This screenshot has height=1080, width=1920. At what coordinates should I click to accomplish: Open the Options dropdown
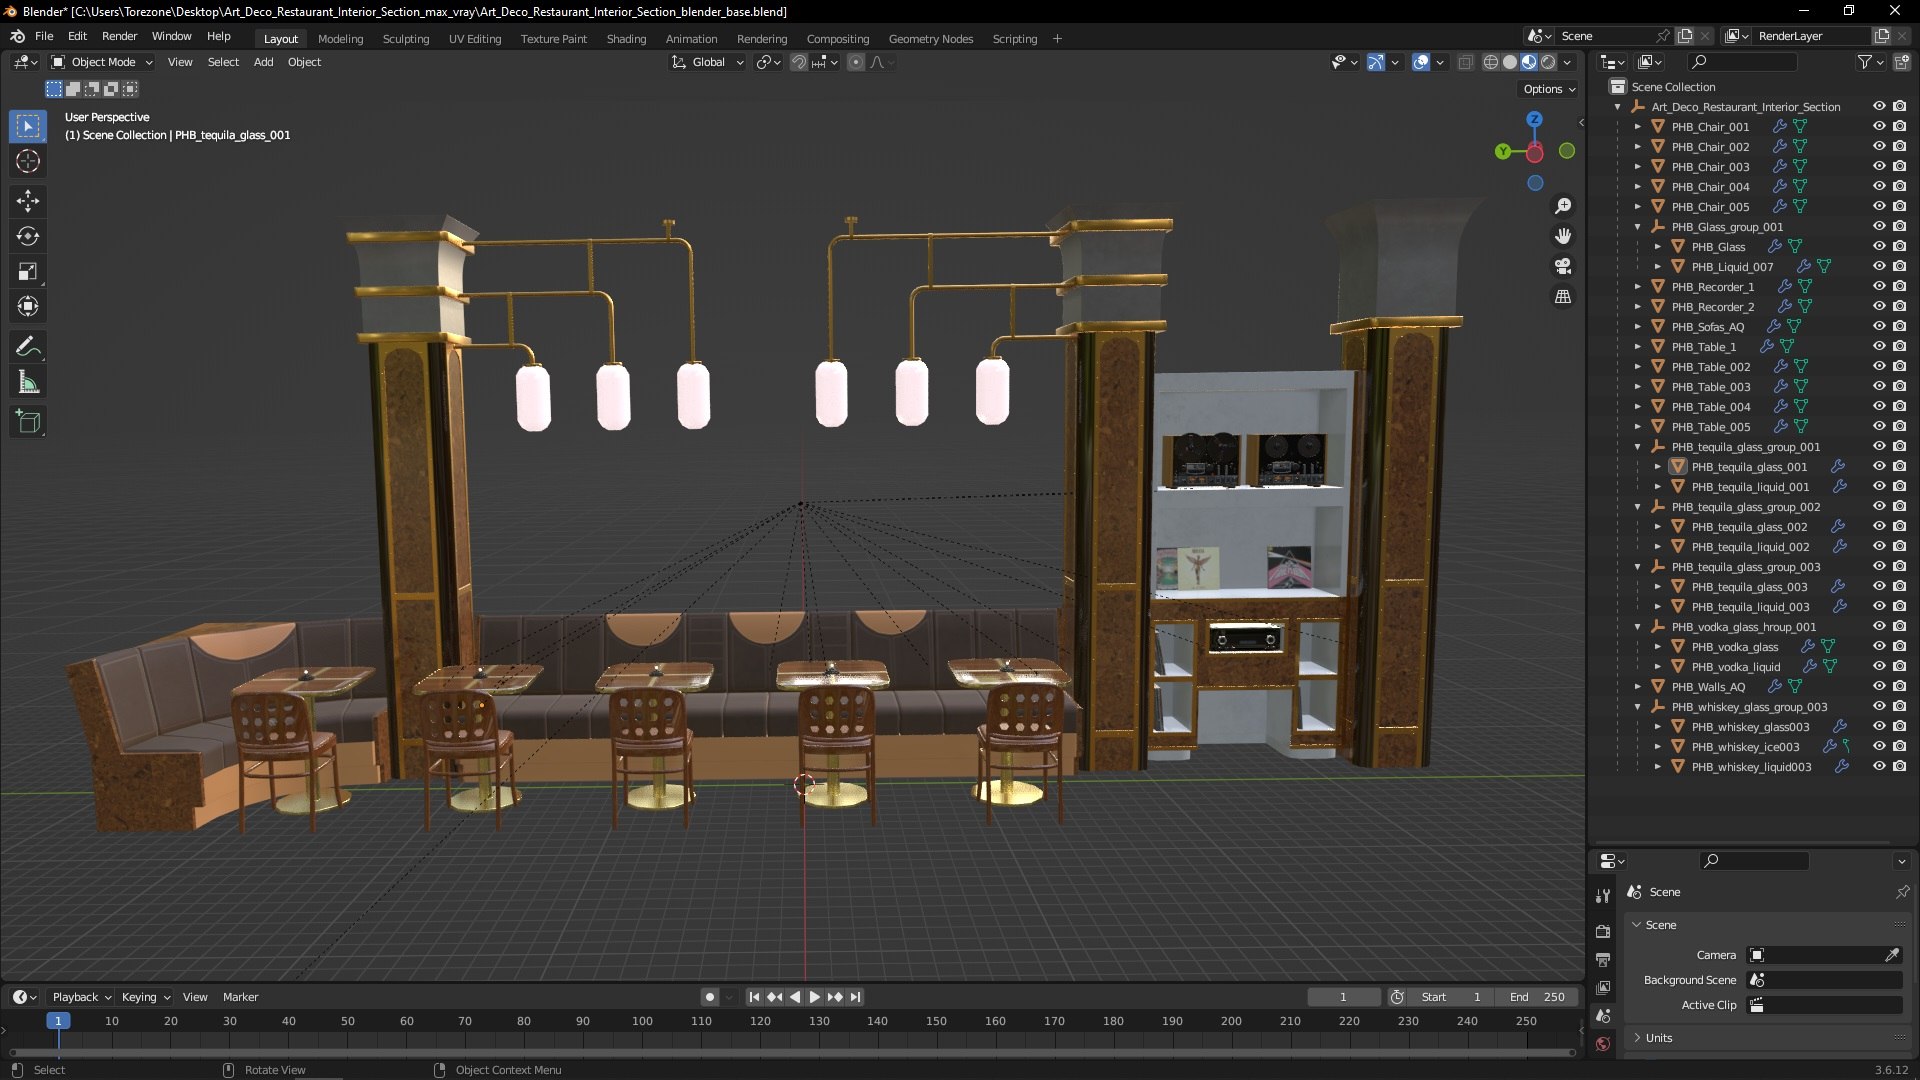coord(1549,89)
